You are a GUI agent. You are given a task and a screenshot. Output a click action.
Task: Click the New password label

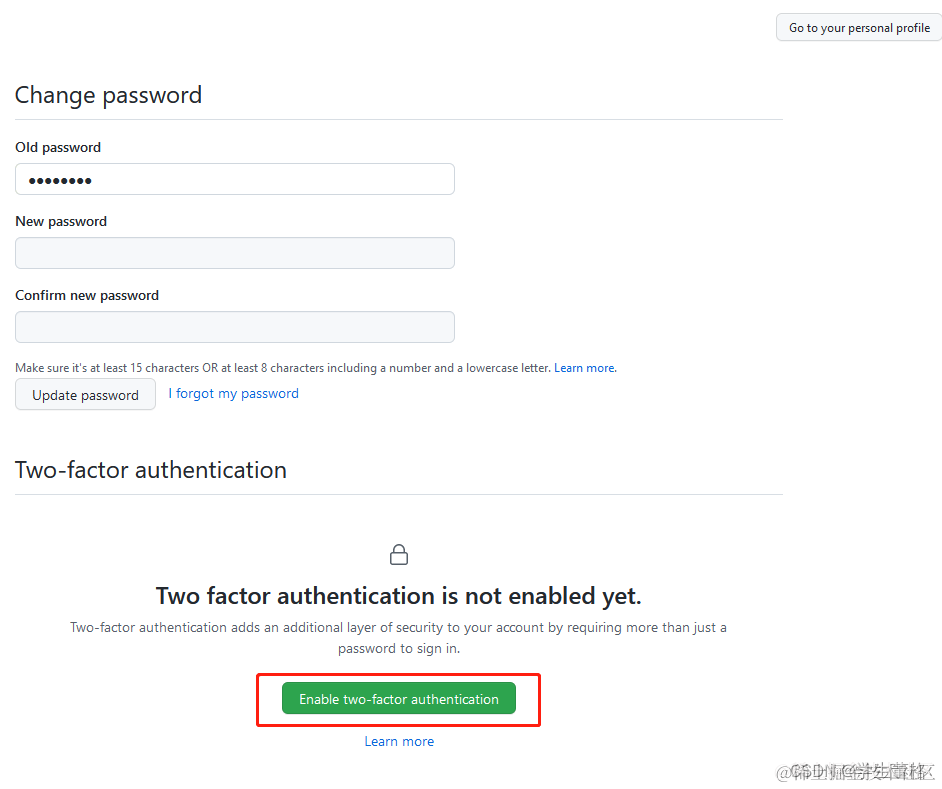61,222
